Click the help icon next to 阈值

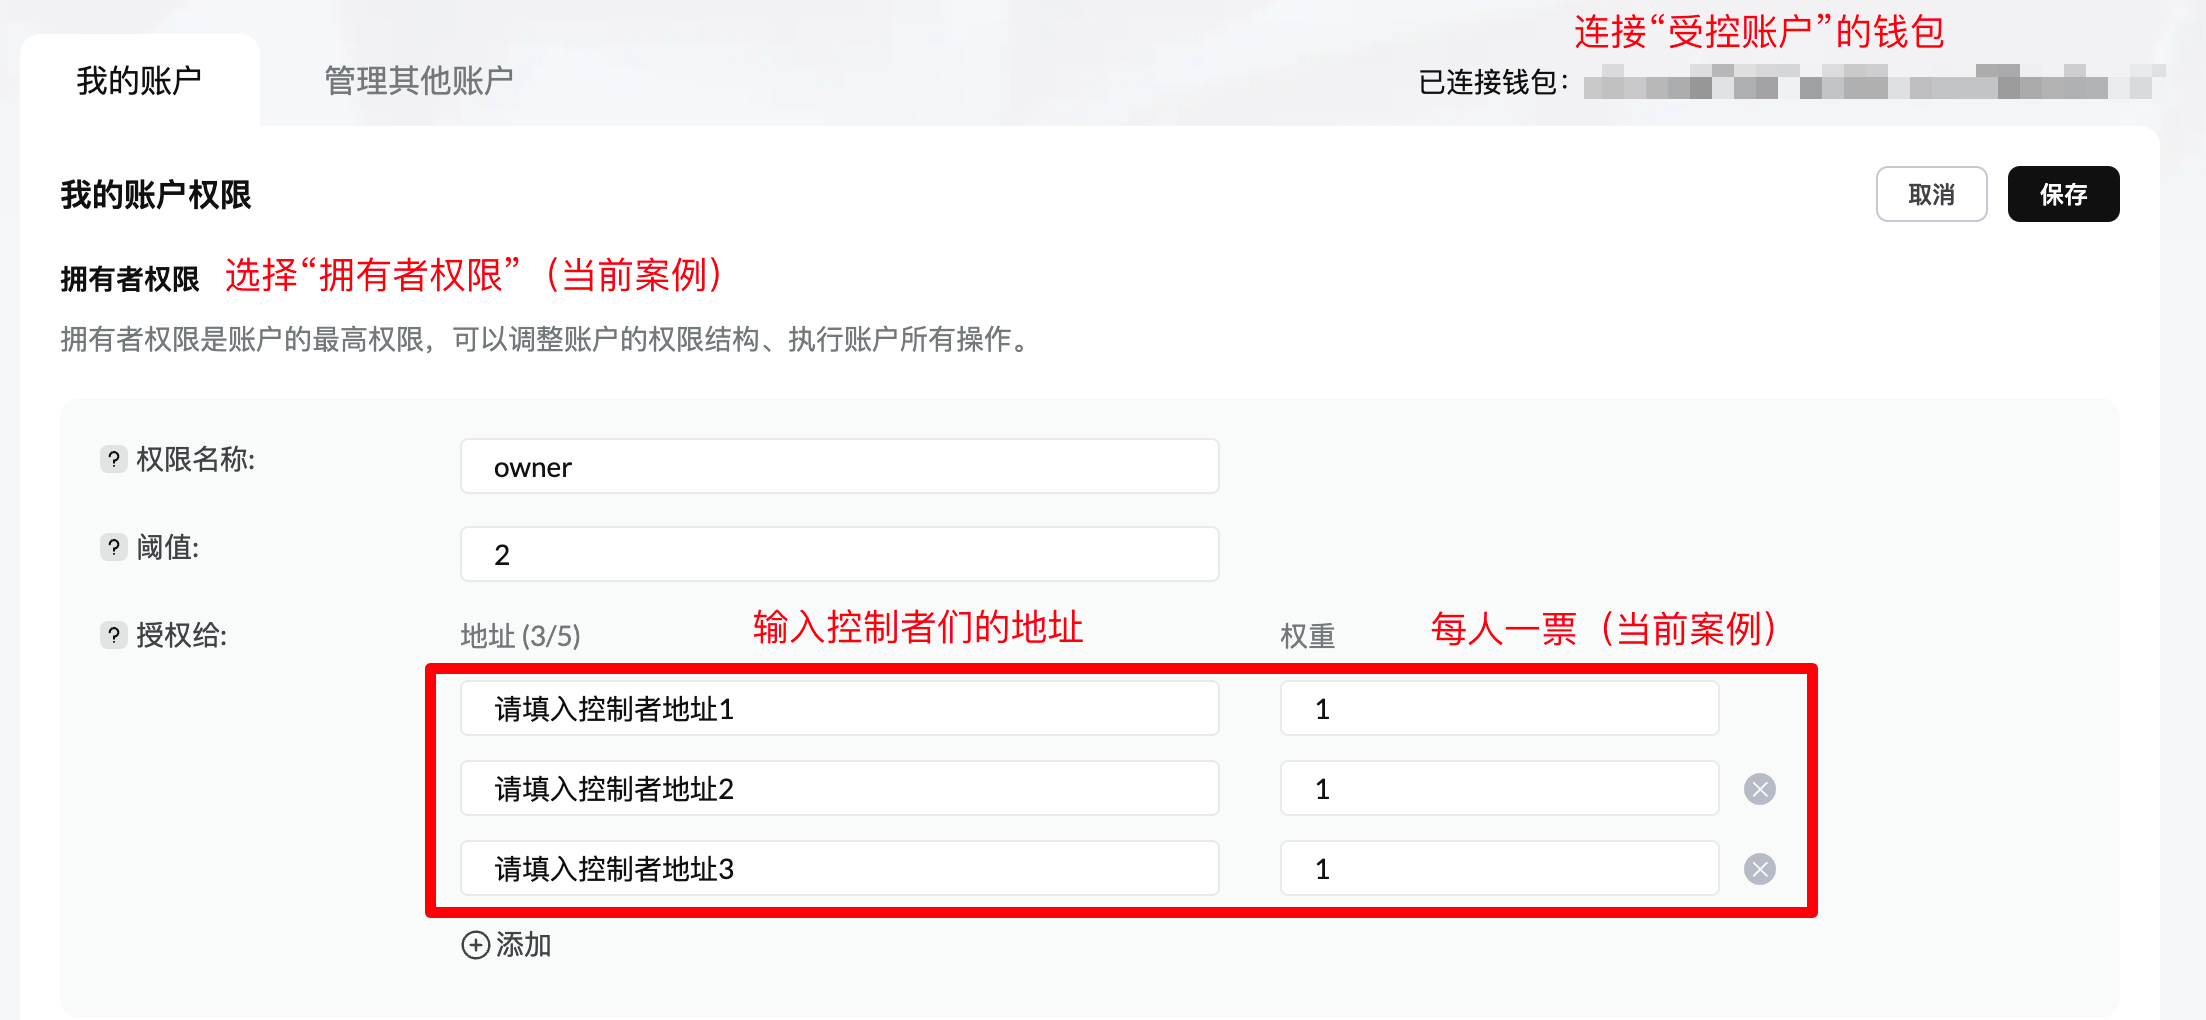pyautogui.click(x=112, y=548)
